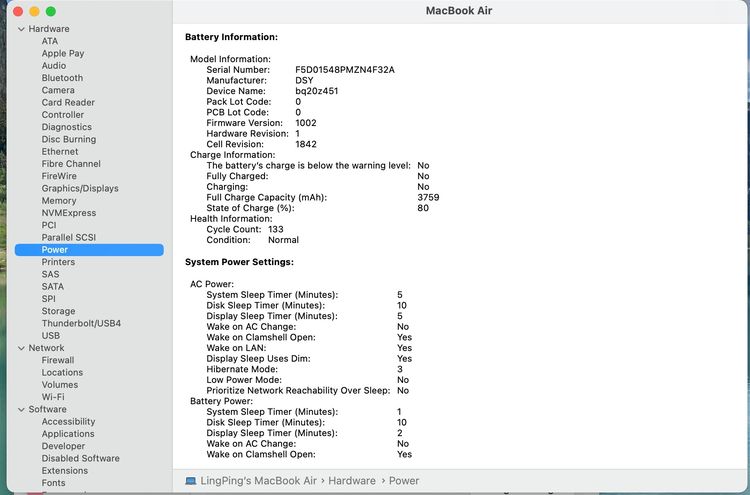Collapse the Network category chevron
The width and height of the screenshot is (750, 495).
coord(21,348)
